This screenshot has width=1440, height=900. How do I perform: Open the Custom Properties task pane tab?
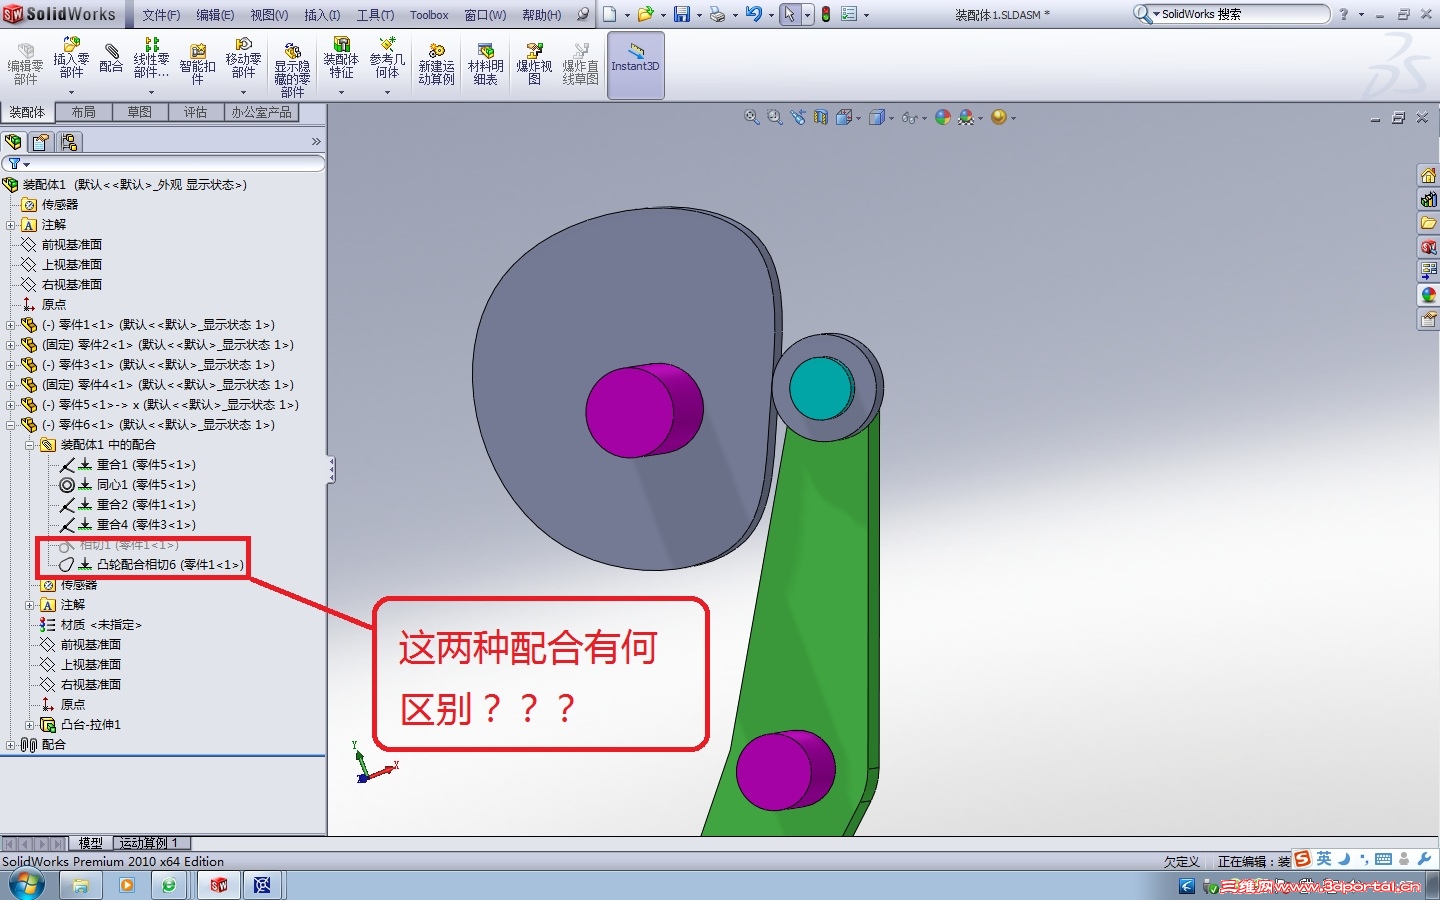point(1429,319)
